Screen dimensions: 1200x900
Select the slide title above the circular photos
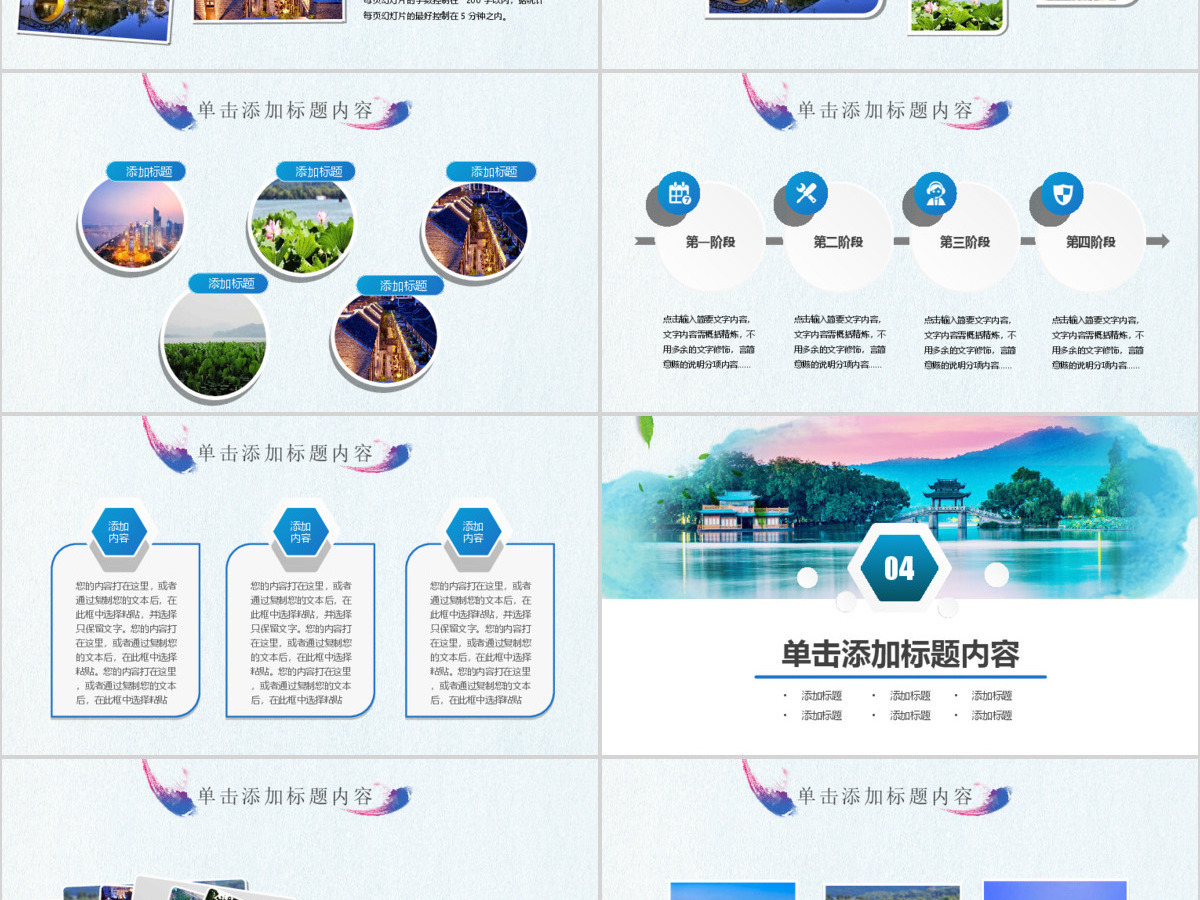[x=285, y=110]
